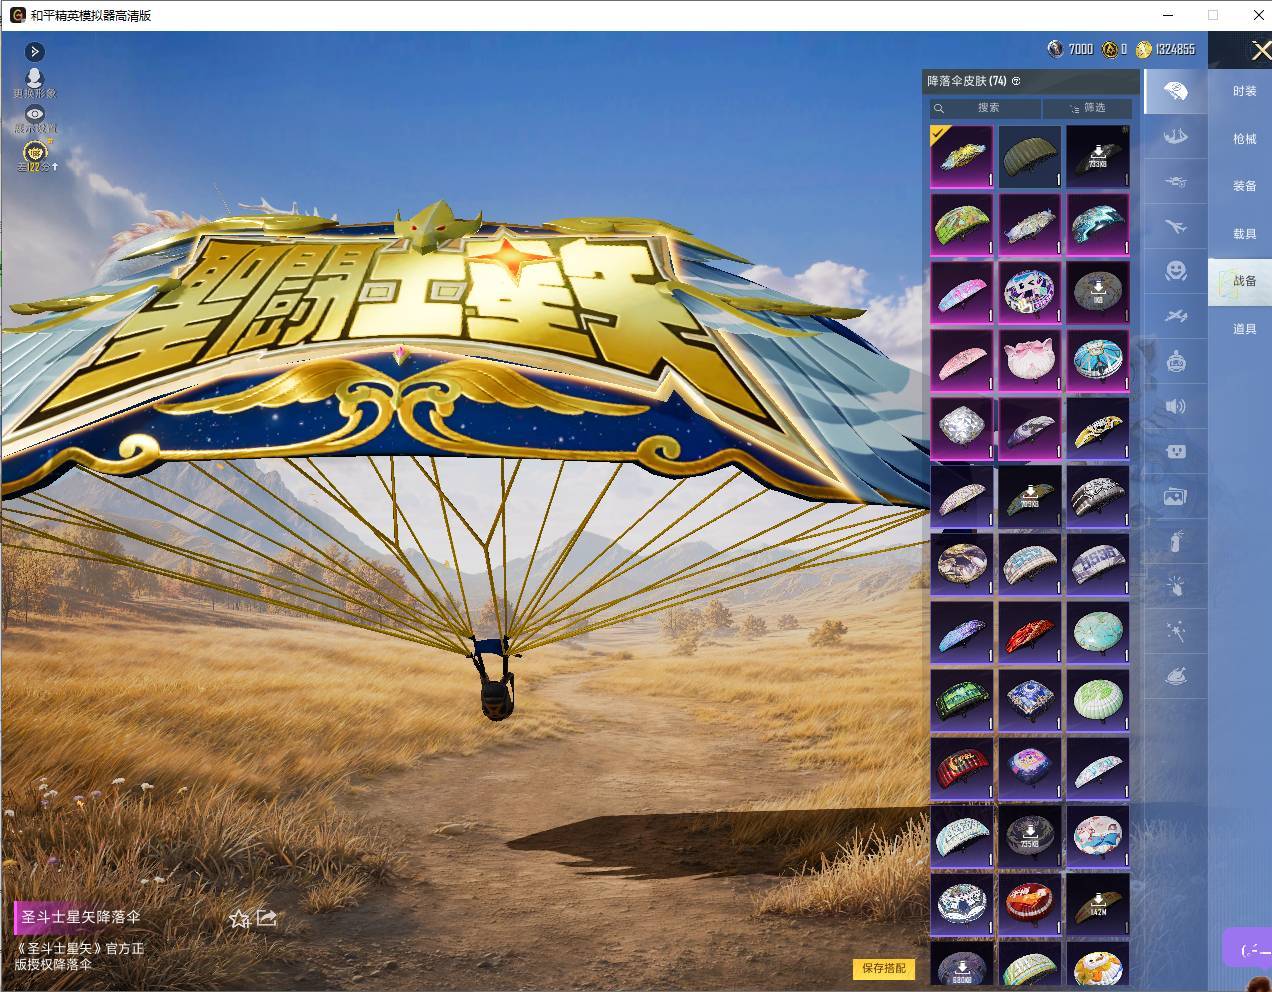The width and height of the screenshot is (1272, 992).
Task: Open the 更换形象 character change icon
Action: [x=35, y=82]
